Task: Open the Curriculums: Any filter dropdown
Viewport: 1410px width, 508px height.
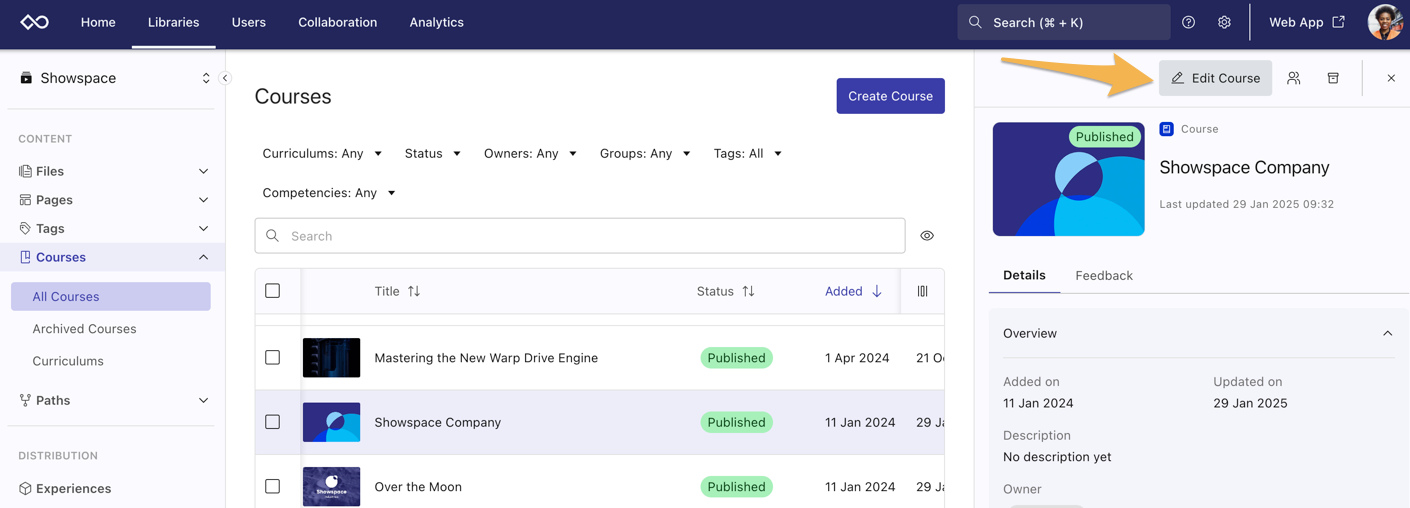Action: pos(322,154)
